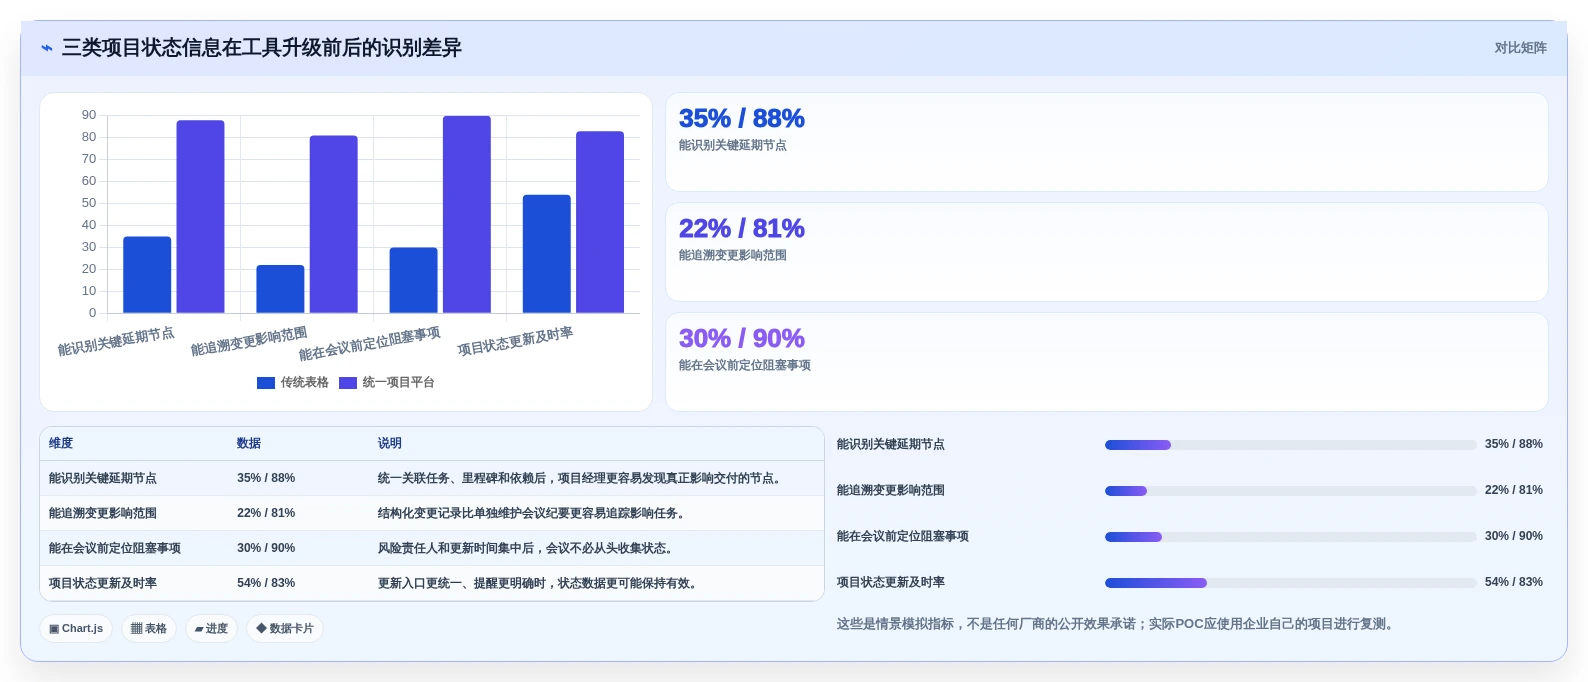The image size is (1588, 682).
Task: Click the 维度 table column header
Action: pos(61,443)
